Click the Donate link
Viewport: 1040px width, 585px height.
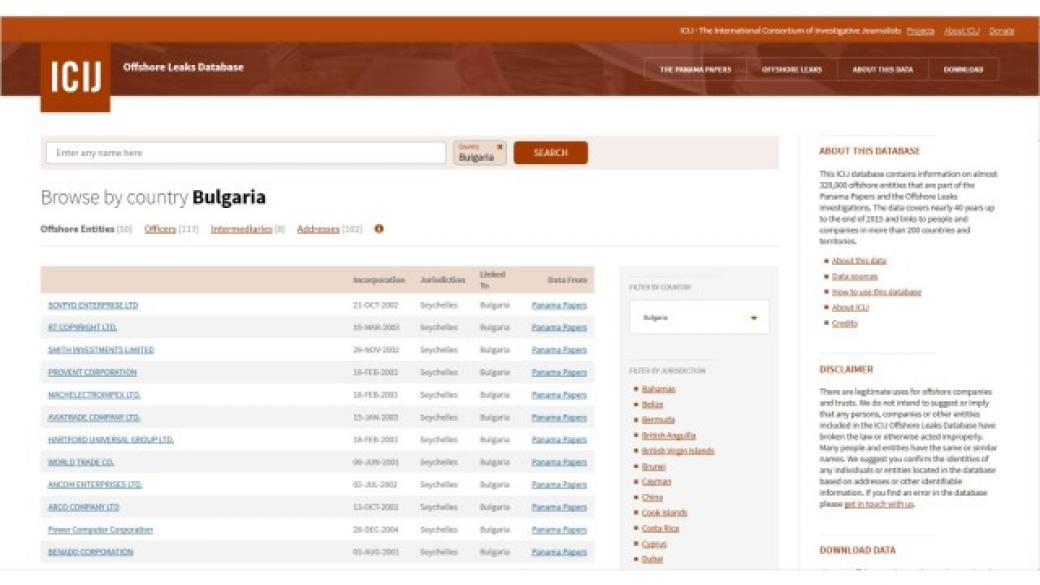tap(1002, 31)
